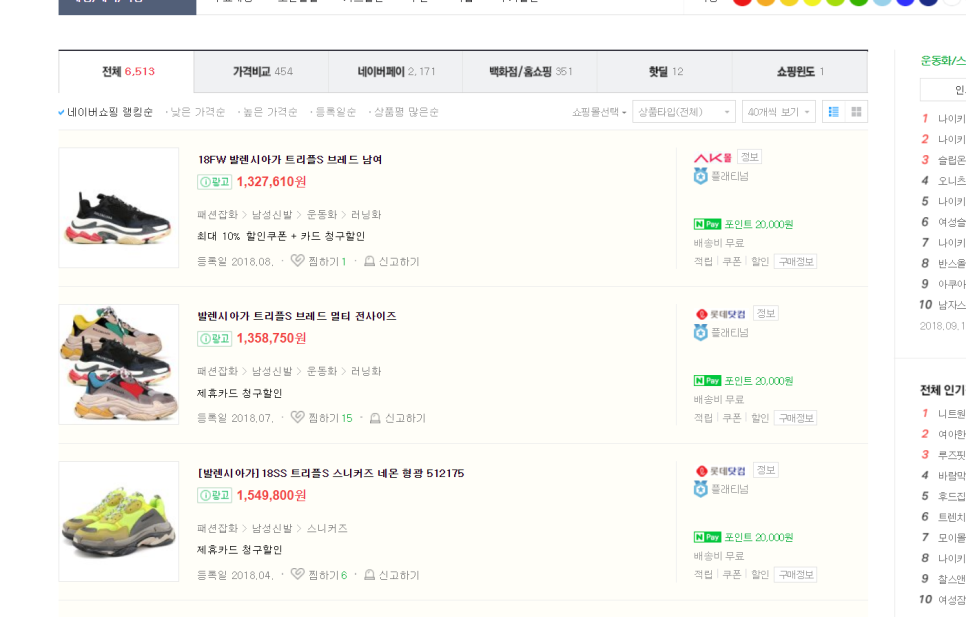Open the 쇼핑몰선택 dropdown

(599, 112)
